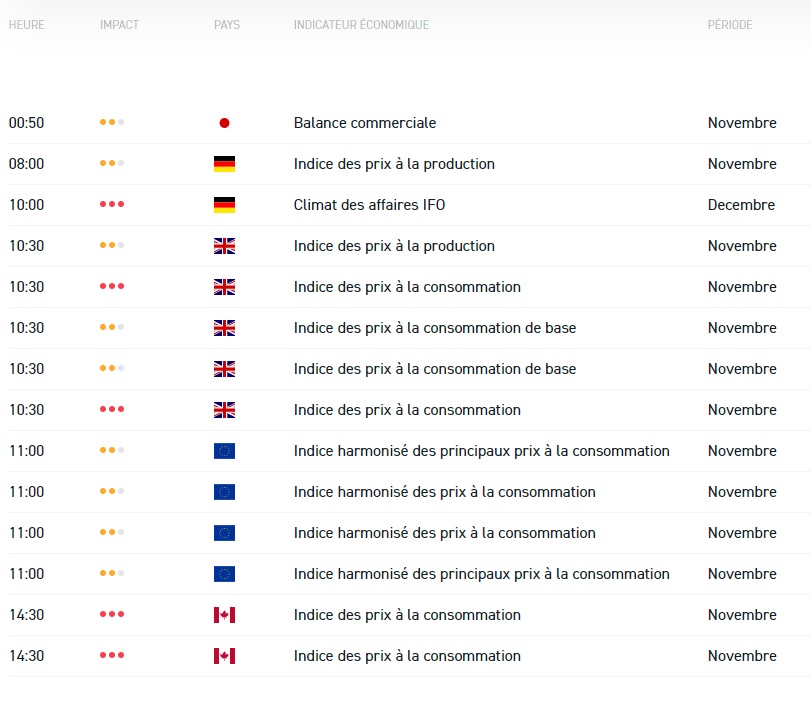Click the Decembre period cell
811x705 pixels.
[x=741, y=205]
